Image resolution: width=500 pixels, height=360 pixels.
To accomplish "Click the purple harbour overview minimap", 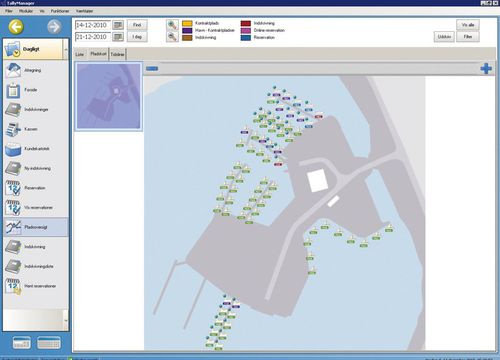I will coord(109,96).
